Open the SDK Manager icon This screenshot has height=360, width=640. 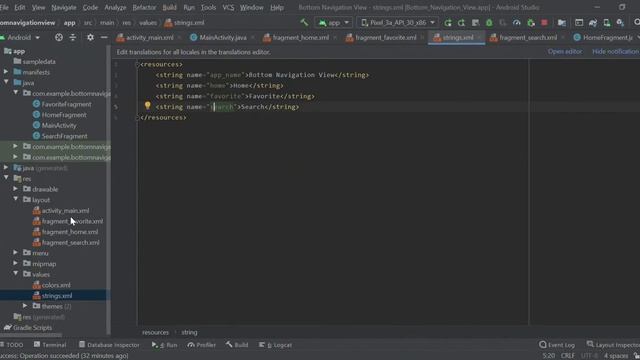pyautogui.click(x=620, y=23)
